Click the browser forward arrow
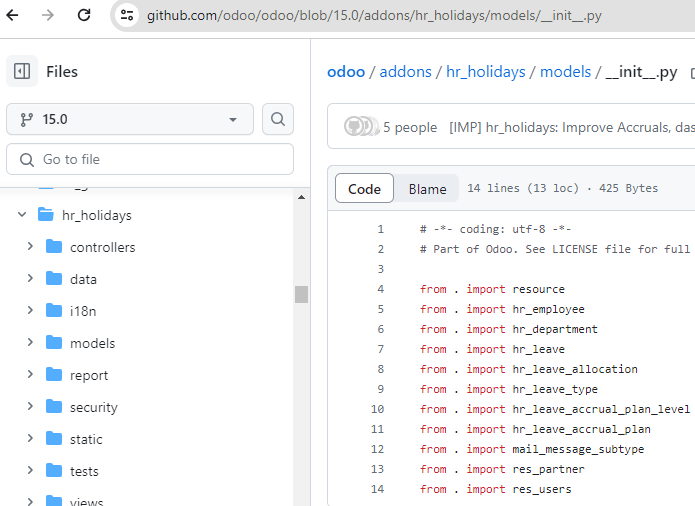This screenshot has width=695, height=506. click(47, 15)
